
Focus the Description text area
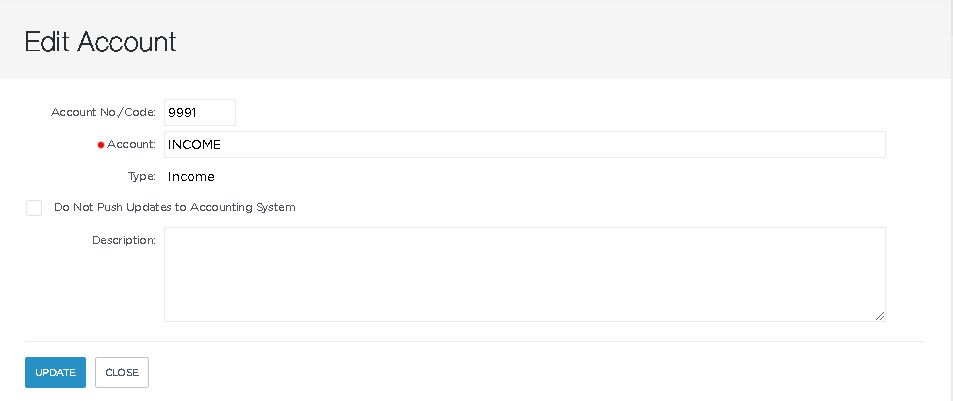[x=525, y=275]
